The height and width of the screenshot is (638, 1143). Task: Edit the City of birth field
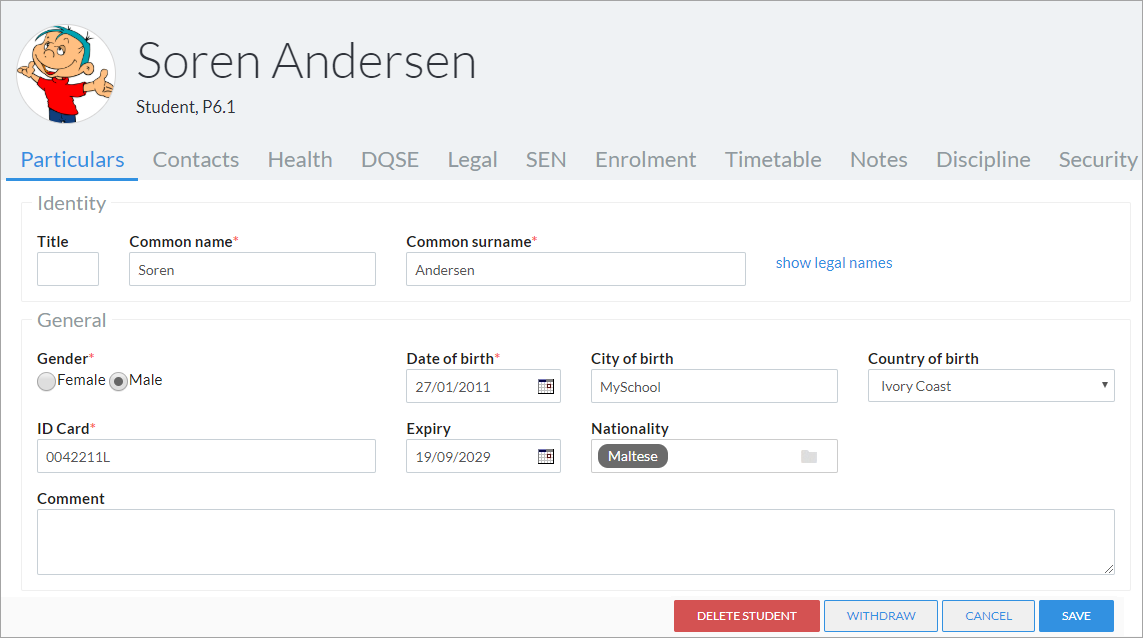coord(714,386)
